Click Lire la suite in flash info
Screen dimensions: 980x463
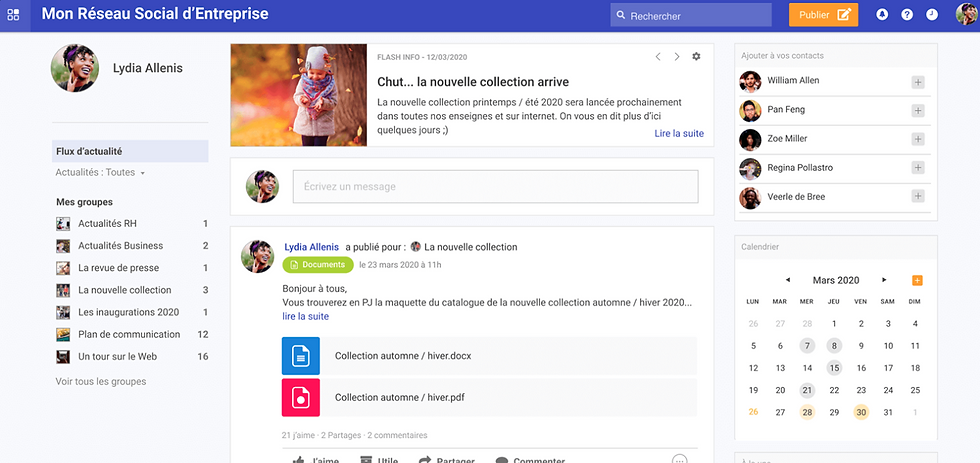(679, 133)
